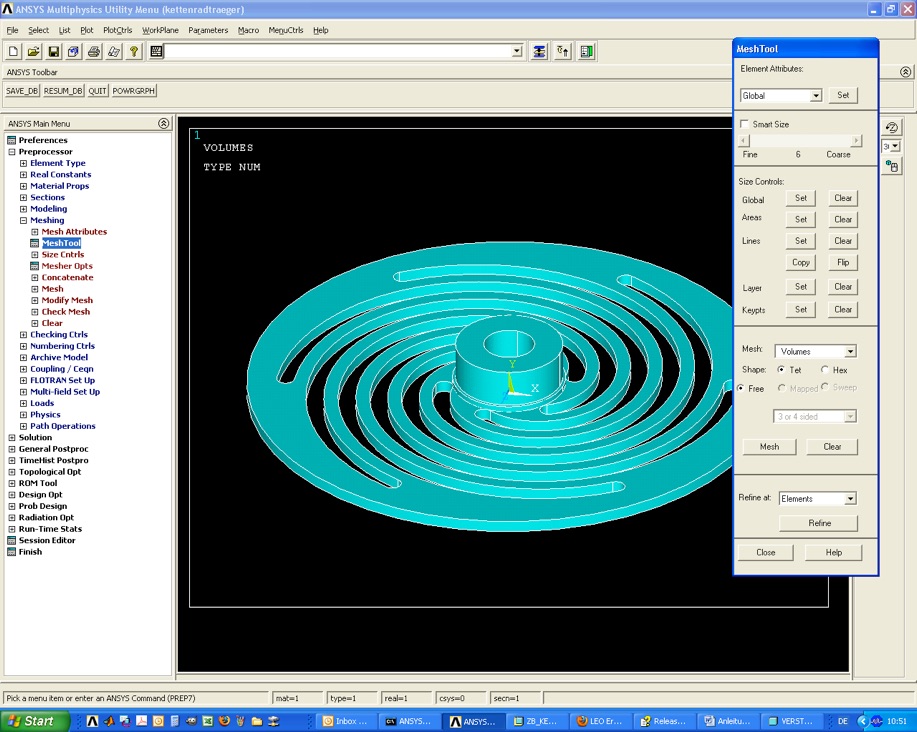The image size is (917, 732).
Task: Open the MeshTool item icon in the tree
Action: pyautogui.click(x=35, y=243)
